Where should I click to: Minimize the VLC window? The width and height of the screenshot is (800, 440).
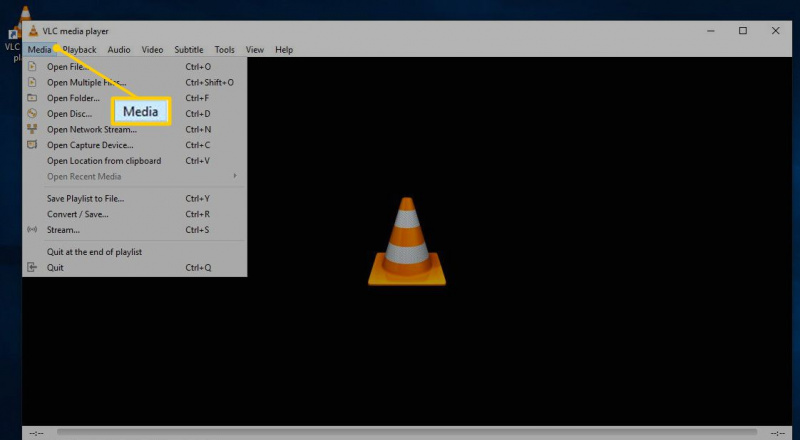coord(711,31)
